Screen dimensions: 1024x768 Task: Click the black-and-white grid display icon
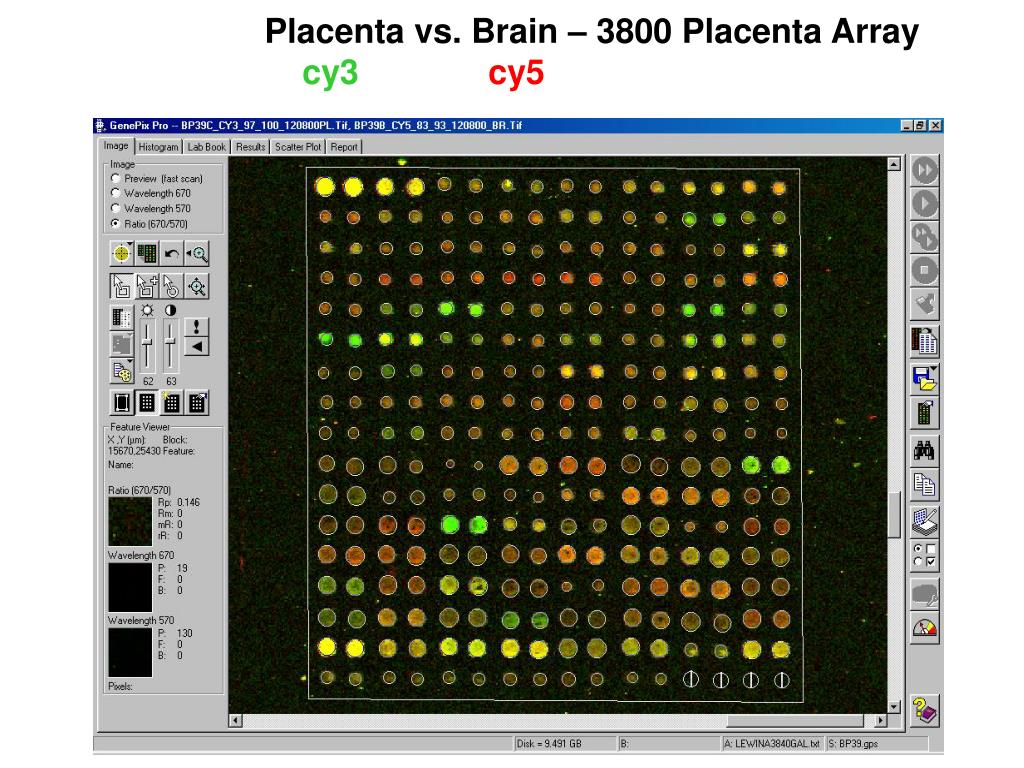click(x=121, y=318)
